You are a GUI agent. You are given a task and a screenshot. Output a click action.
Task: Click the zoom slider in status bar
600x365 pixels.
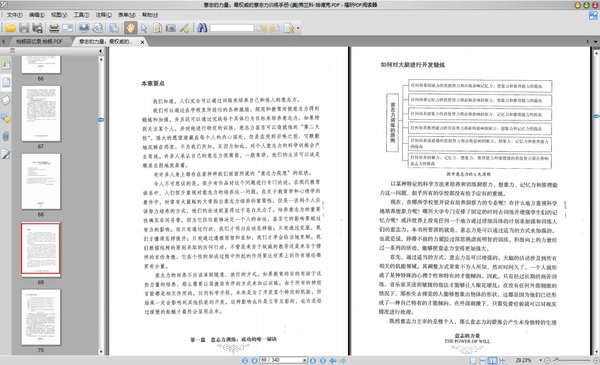(572, 360)
